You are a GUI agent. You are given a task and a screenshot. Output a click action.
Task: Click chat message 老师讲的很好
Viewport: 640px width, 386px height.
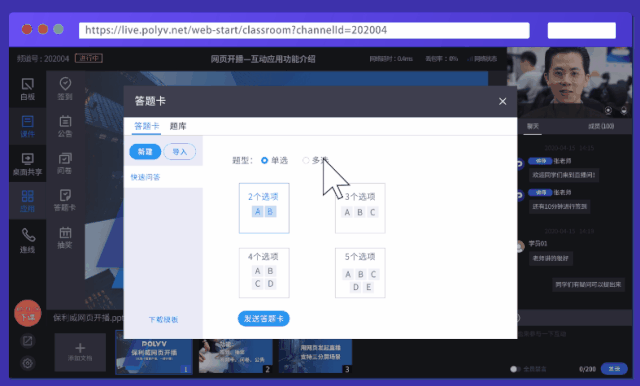pyautogui.click(x=550, y=258)
